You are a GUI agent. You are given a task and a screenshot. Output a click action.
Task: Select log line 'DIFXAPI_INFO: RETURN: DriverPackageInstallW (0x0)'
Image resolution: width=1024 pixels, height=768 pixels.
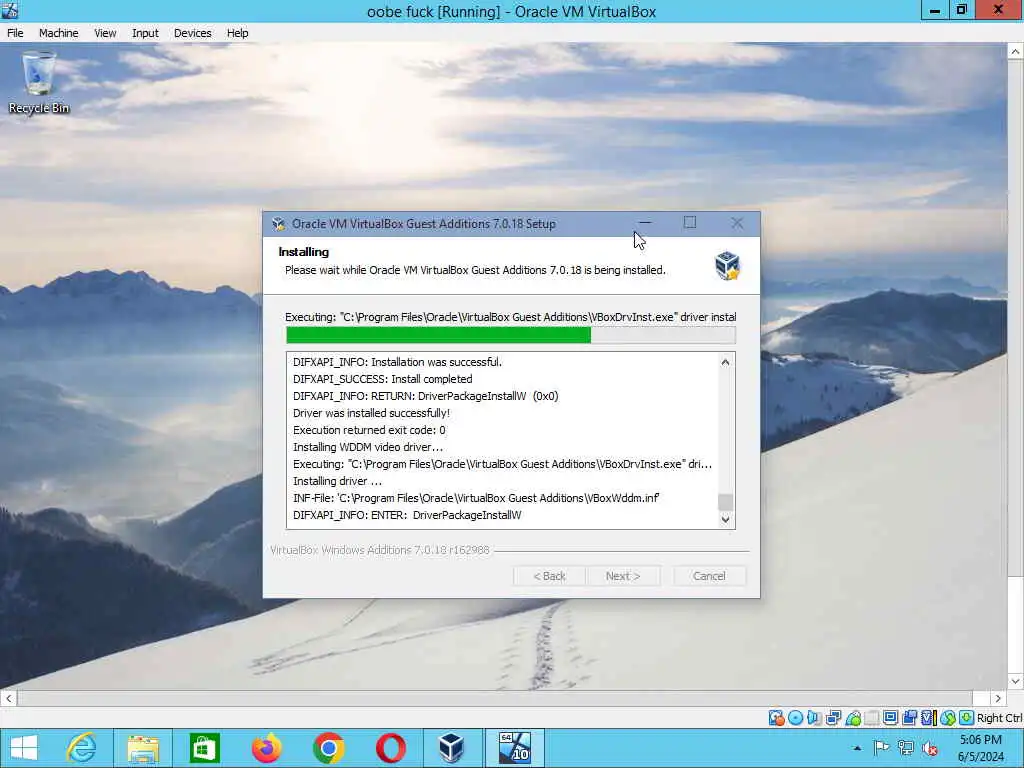coord(425,396)
